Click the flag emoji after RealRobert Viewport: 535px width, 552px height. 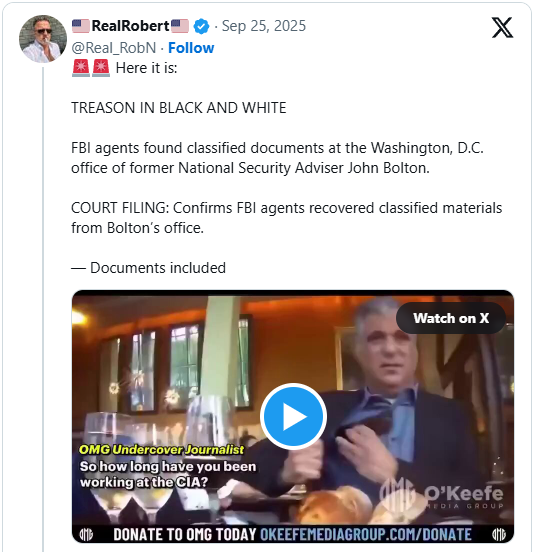180,26
